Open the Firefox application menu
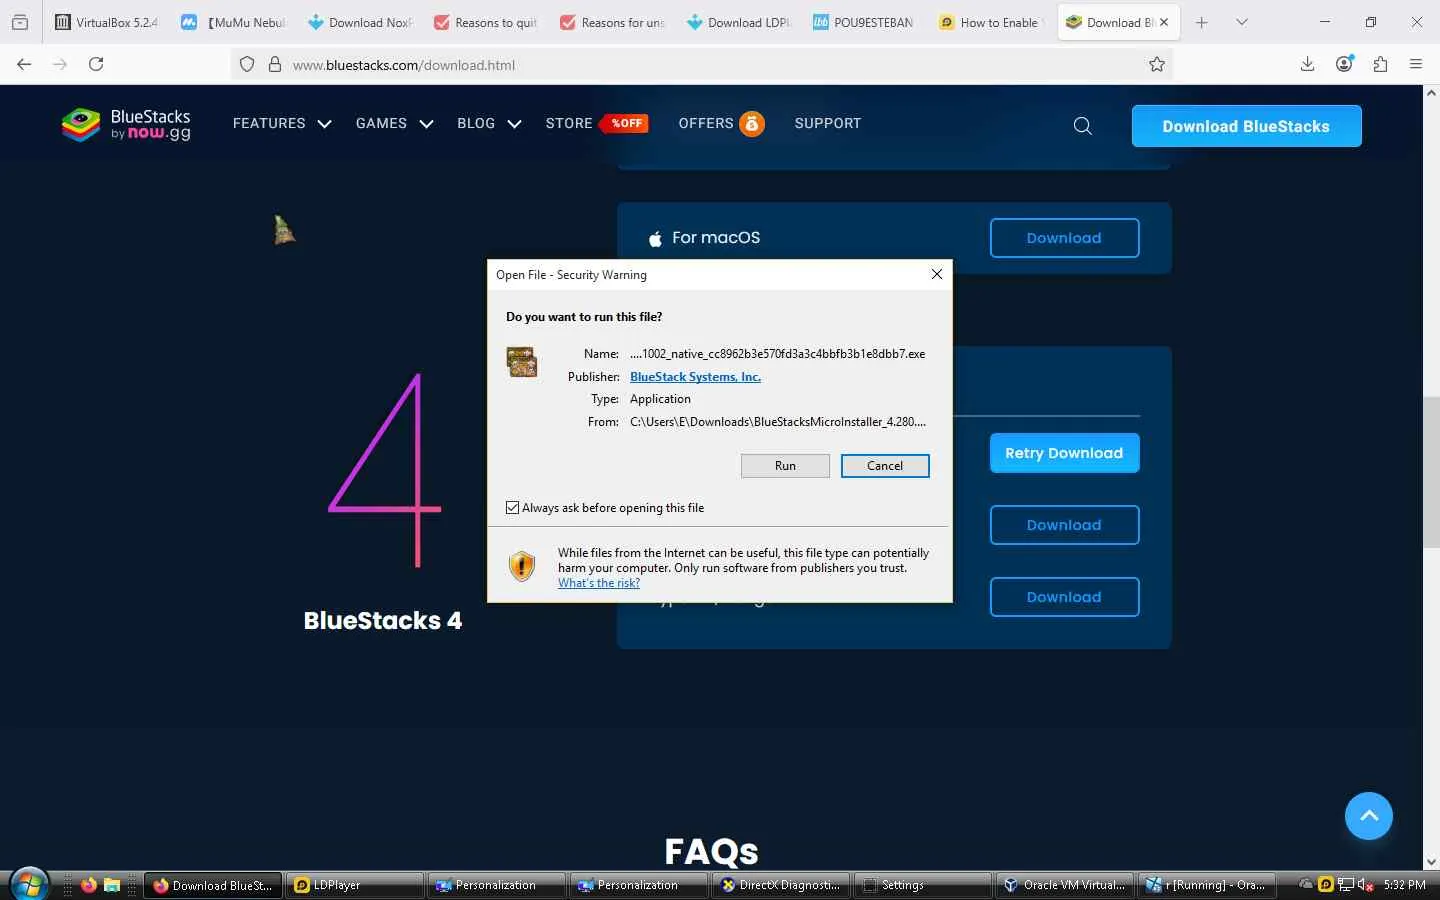 tap(1416, 64)
